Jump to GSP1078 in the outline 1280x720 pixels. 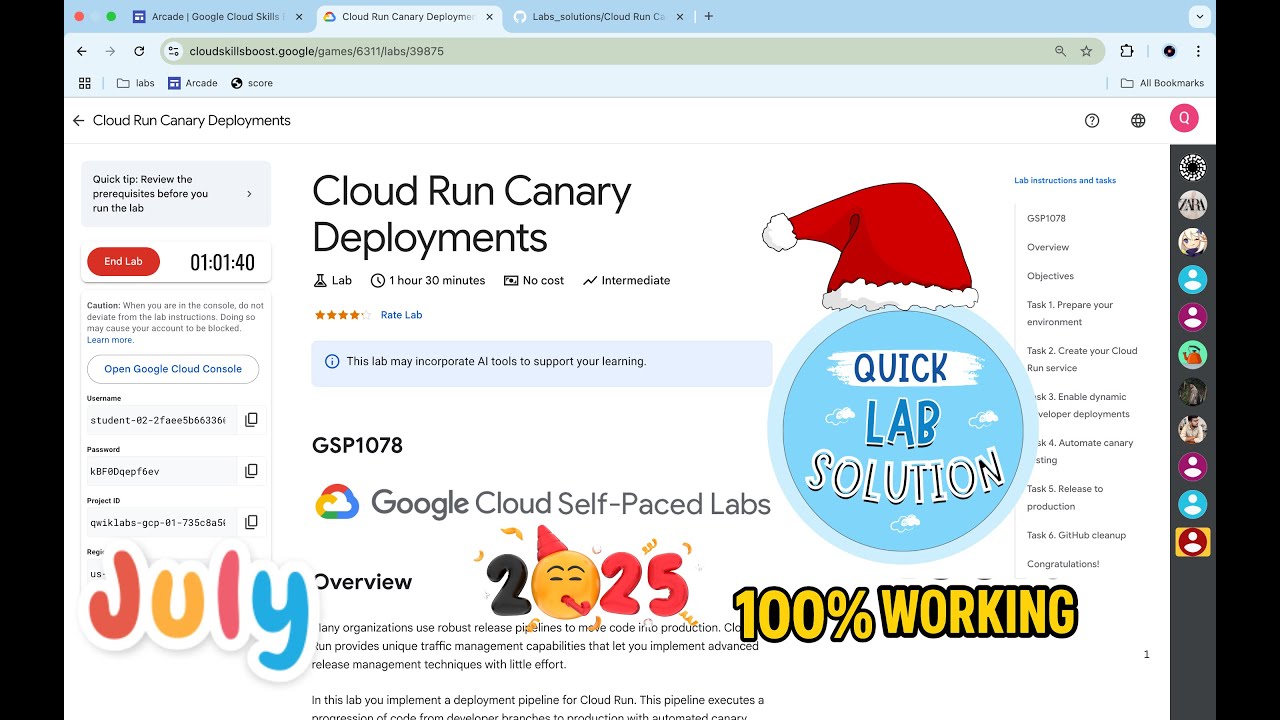pyautogui.click(x=1046, y=218)
